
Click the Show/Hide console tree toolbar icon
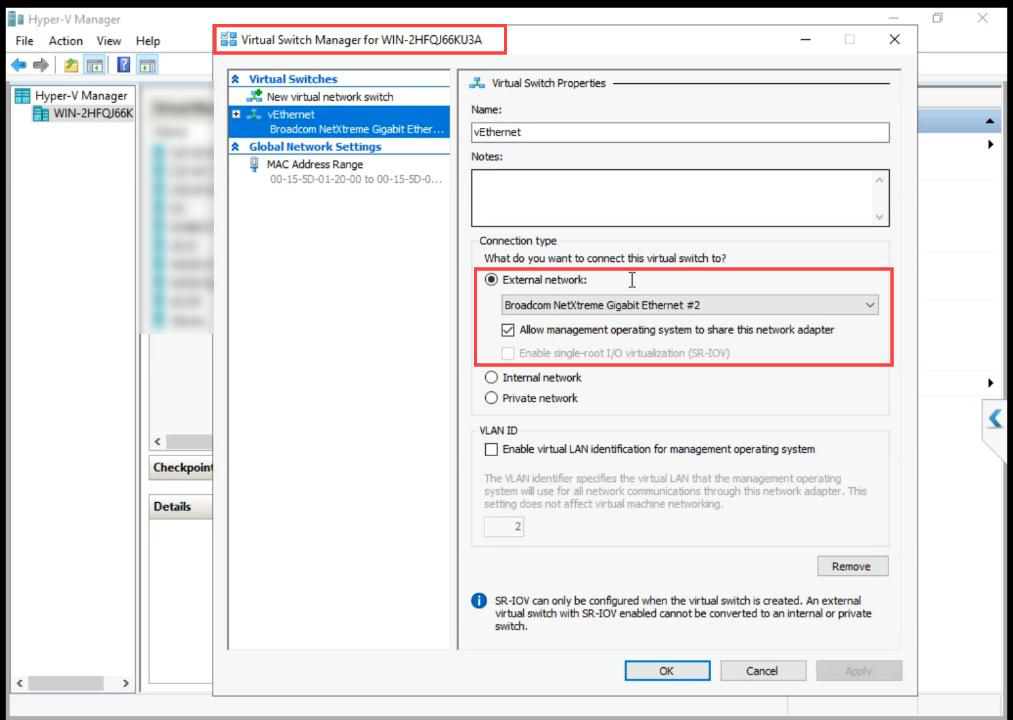click(95, 65)
